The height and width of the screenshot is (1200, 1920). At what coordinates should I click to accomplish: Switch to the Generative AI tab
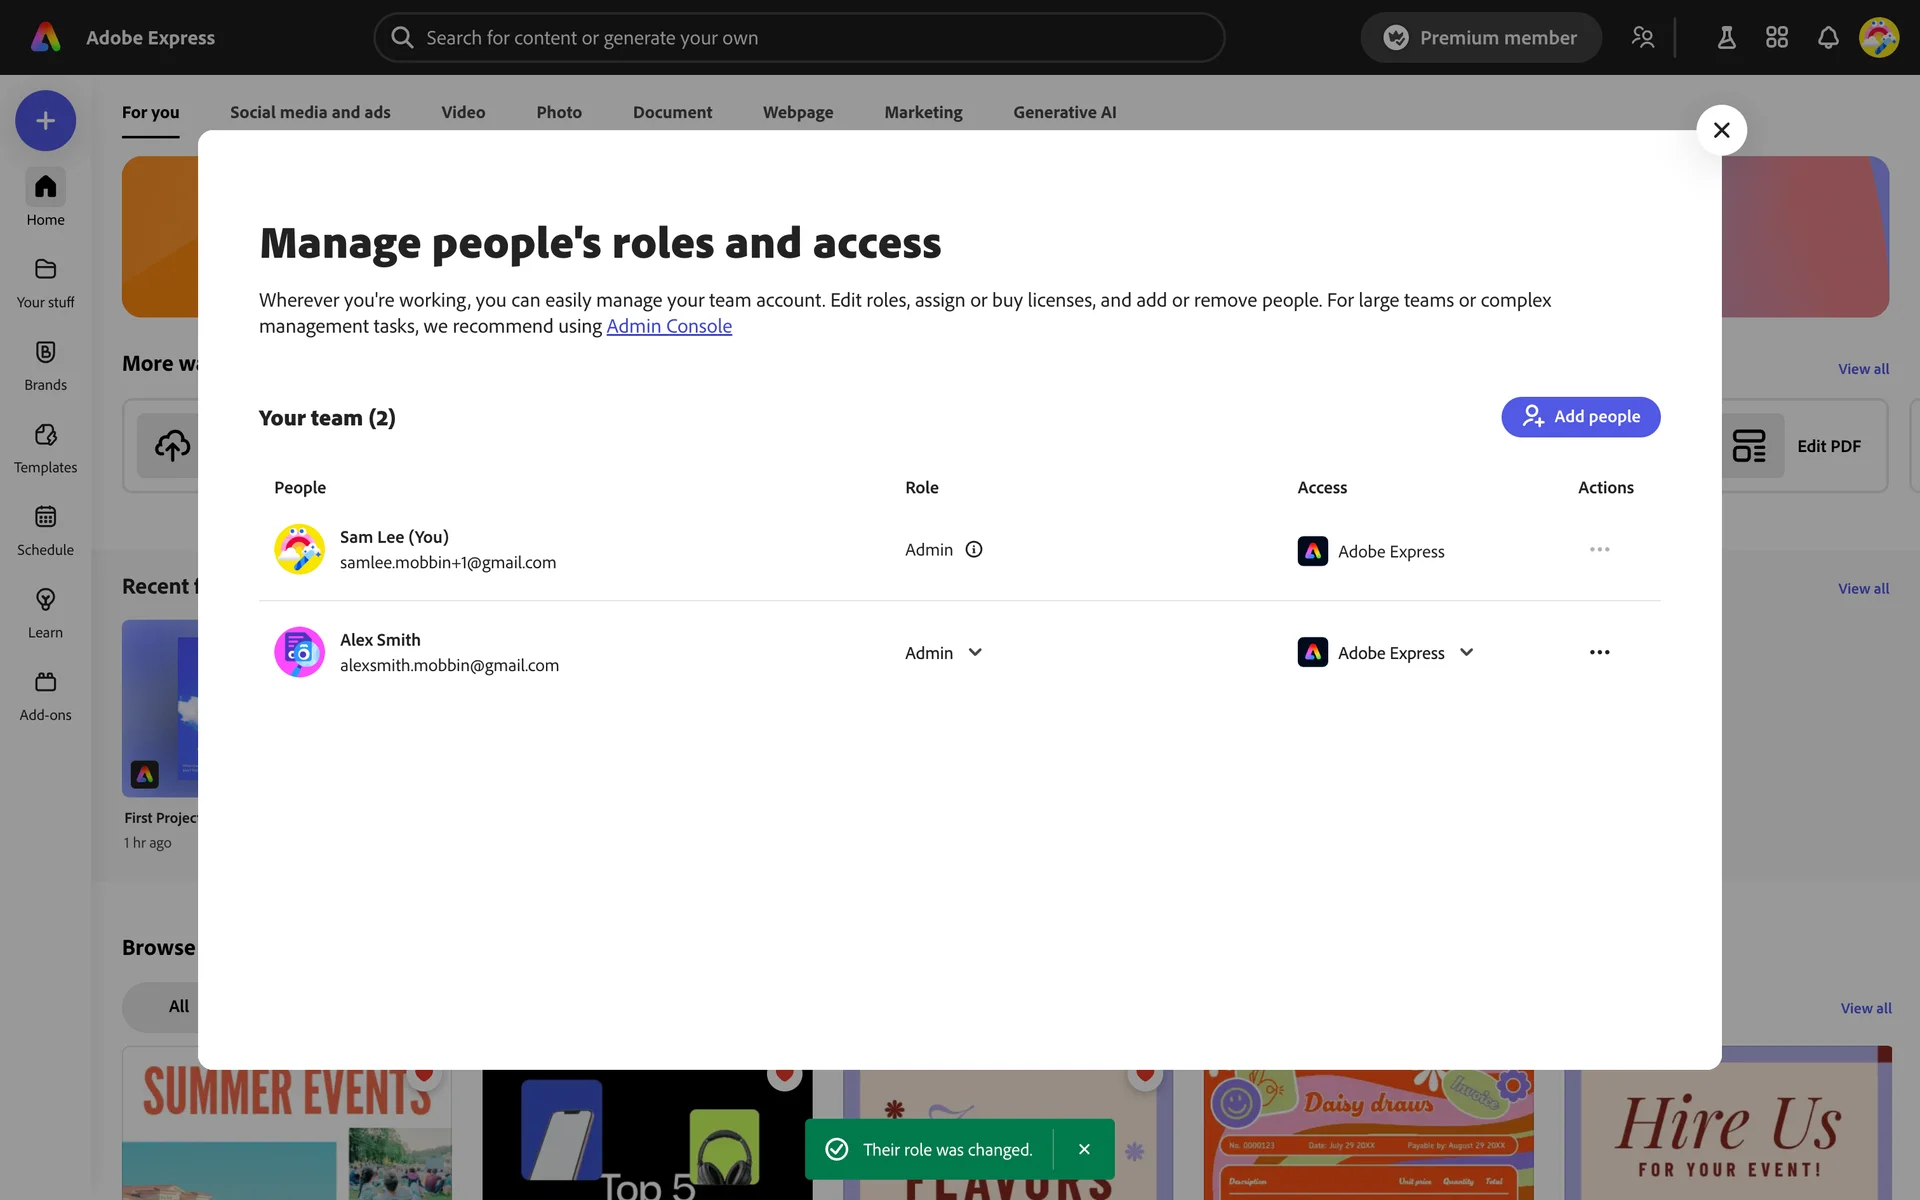pos(1064,113)
